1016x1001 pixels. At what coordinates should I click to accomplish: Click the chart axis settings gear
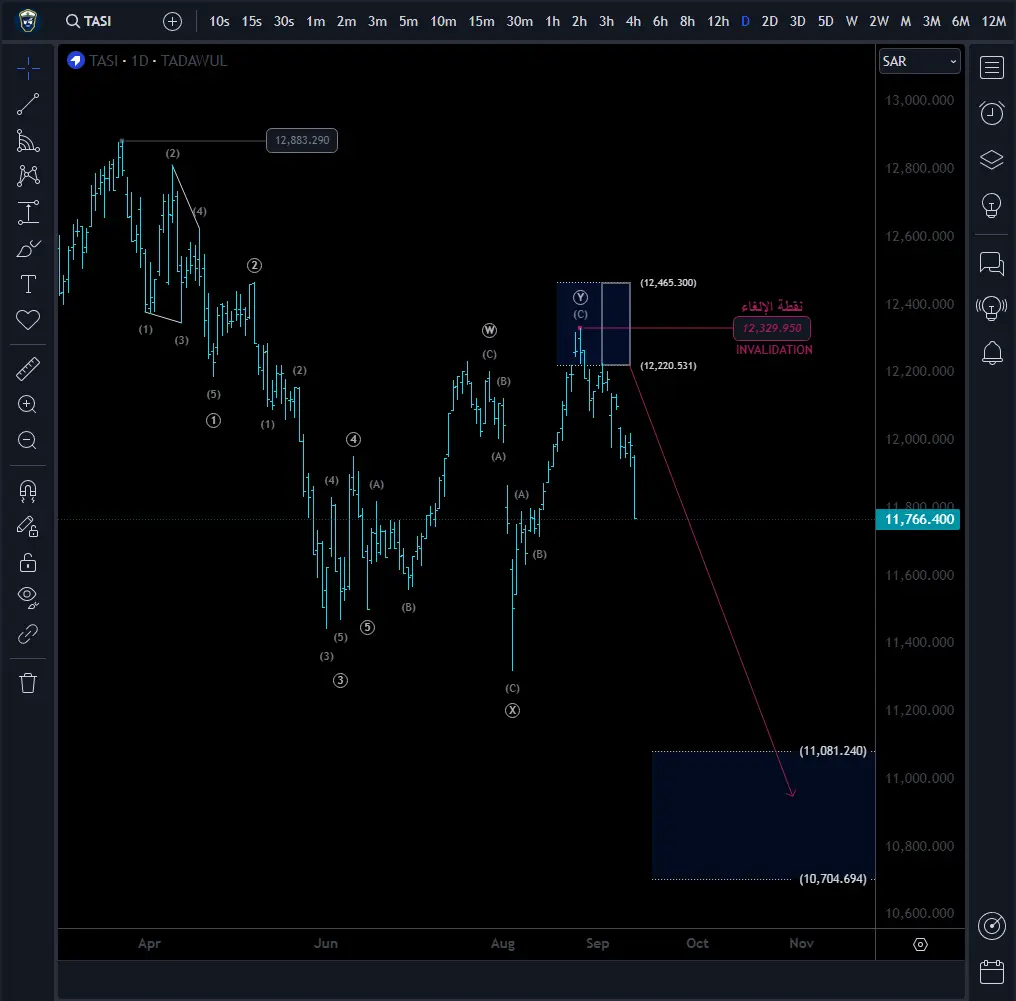920,945
